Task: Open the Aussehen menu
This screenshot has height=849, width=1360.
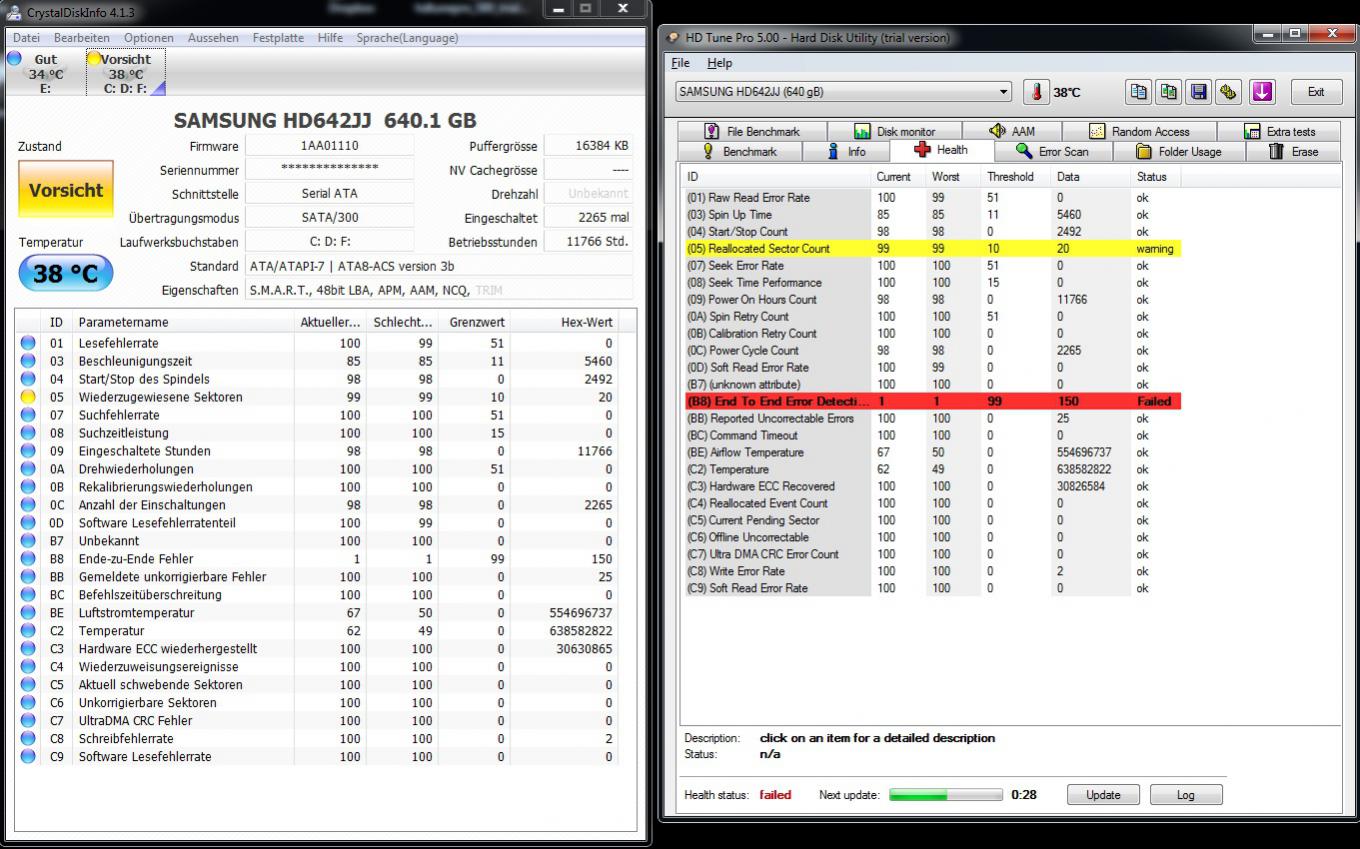Action: [x=213, y=38]
